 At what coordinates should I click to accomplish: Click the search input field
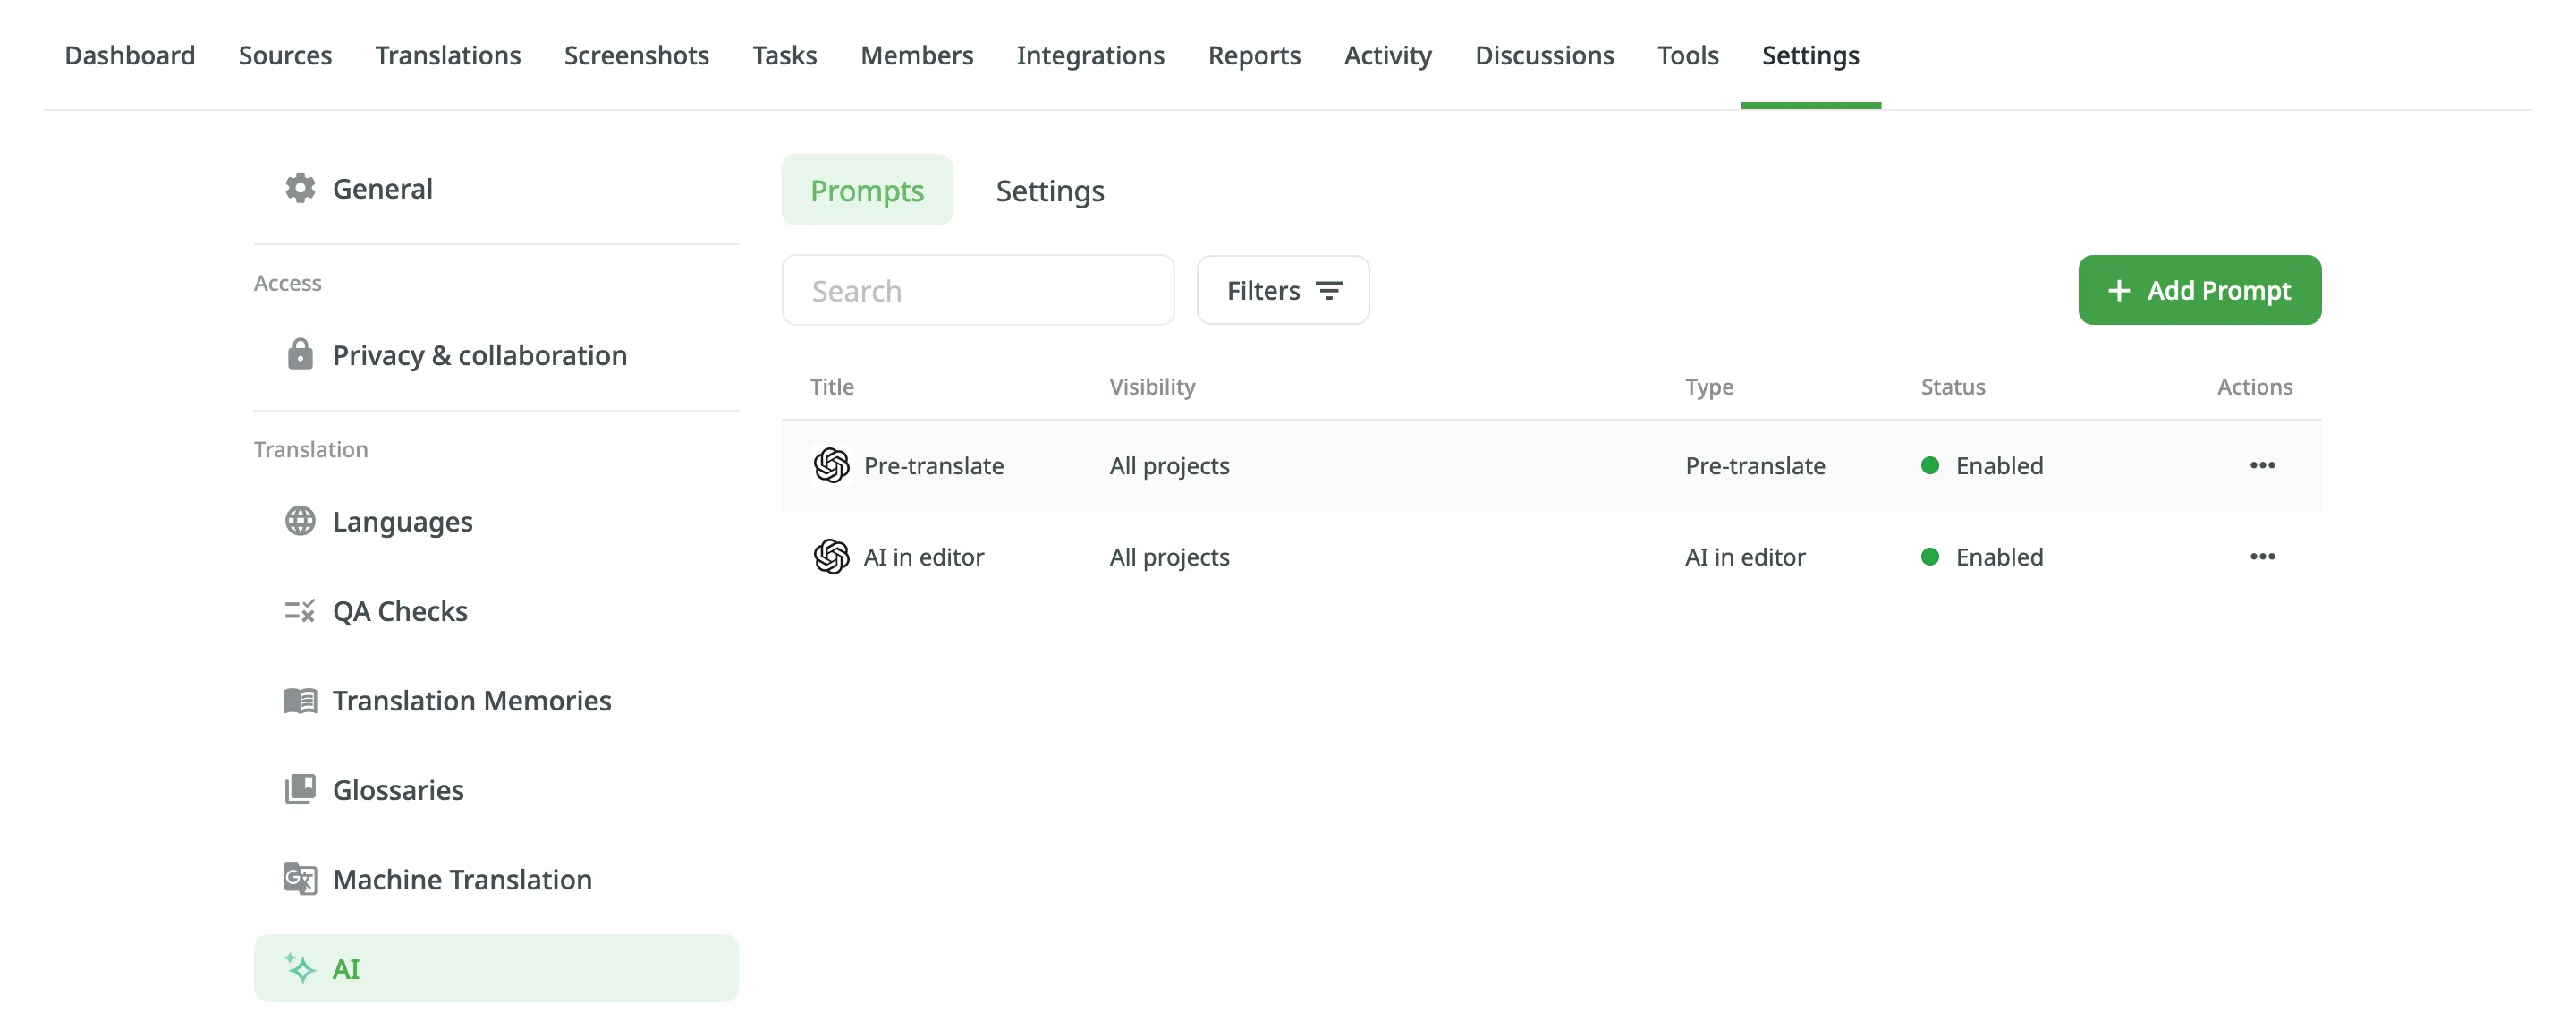(x=979, y=289)
